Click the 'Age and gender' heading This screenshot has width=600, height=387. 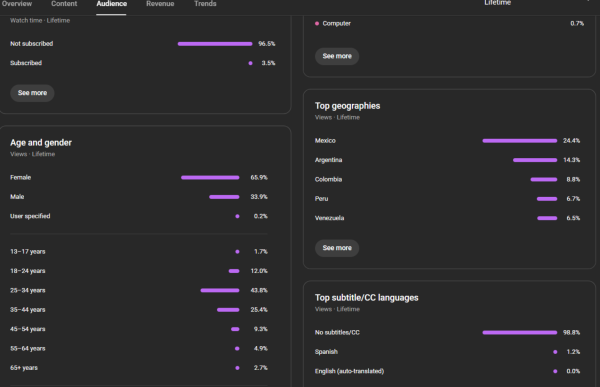[41, 143]
